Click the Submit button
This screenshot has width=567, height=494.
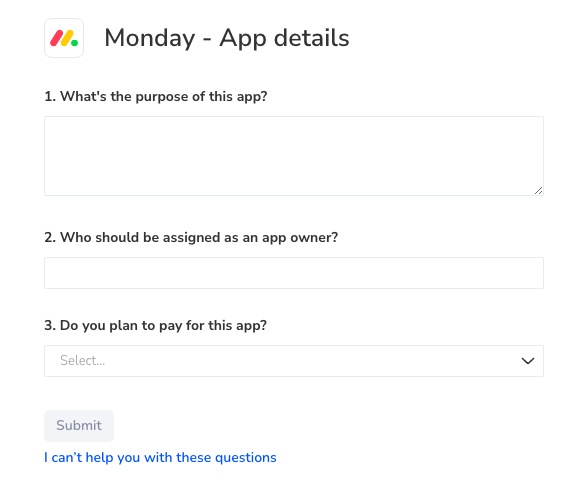point(79,426)
